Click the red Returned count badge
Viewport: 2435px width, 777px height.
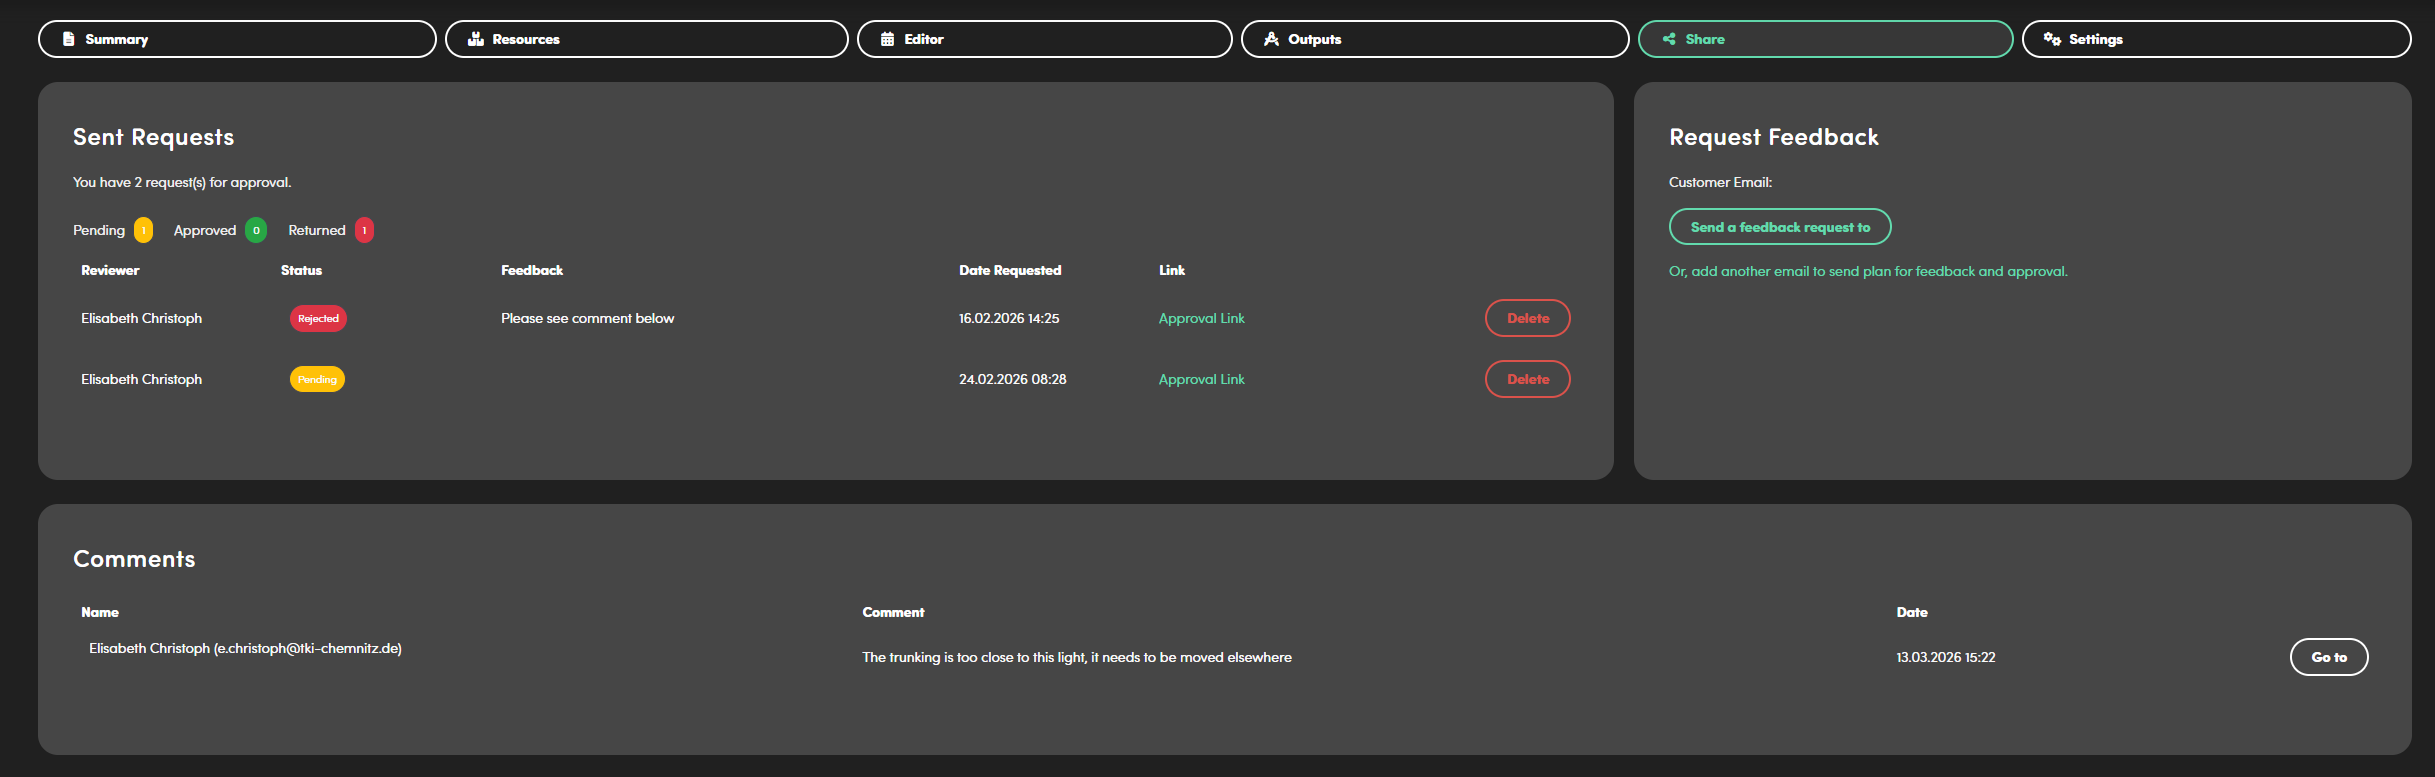(364, 230)
